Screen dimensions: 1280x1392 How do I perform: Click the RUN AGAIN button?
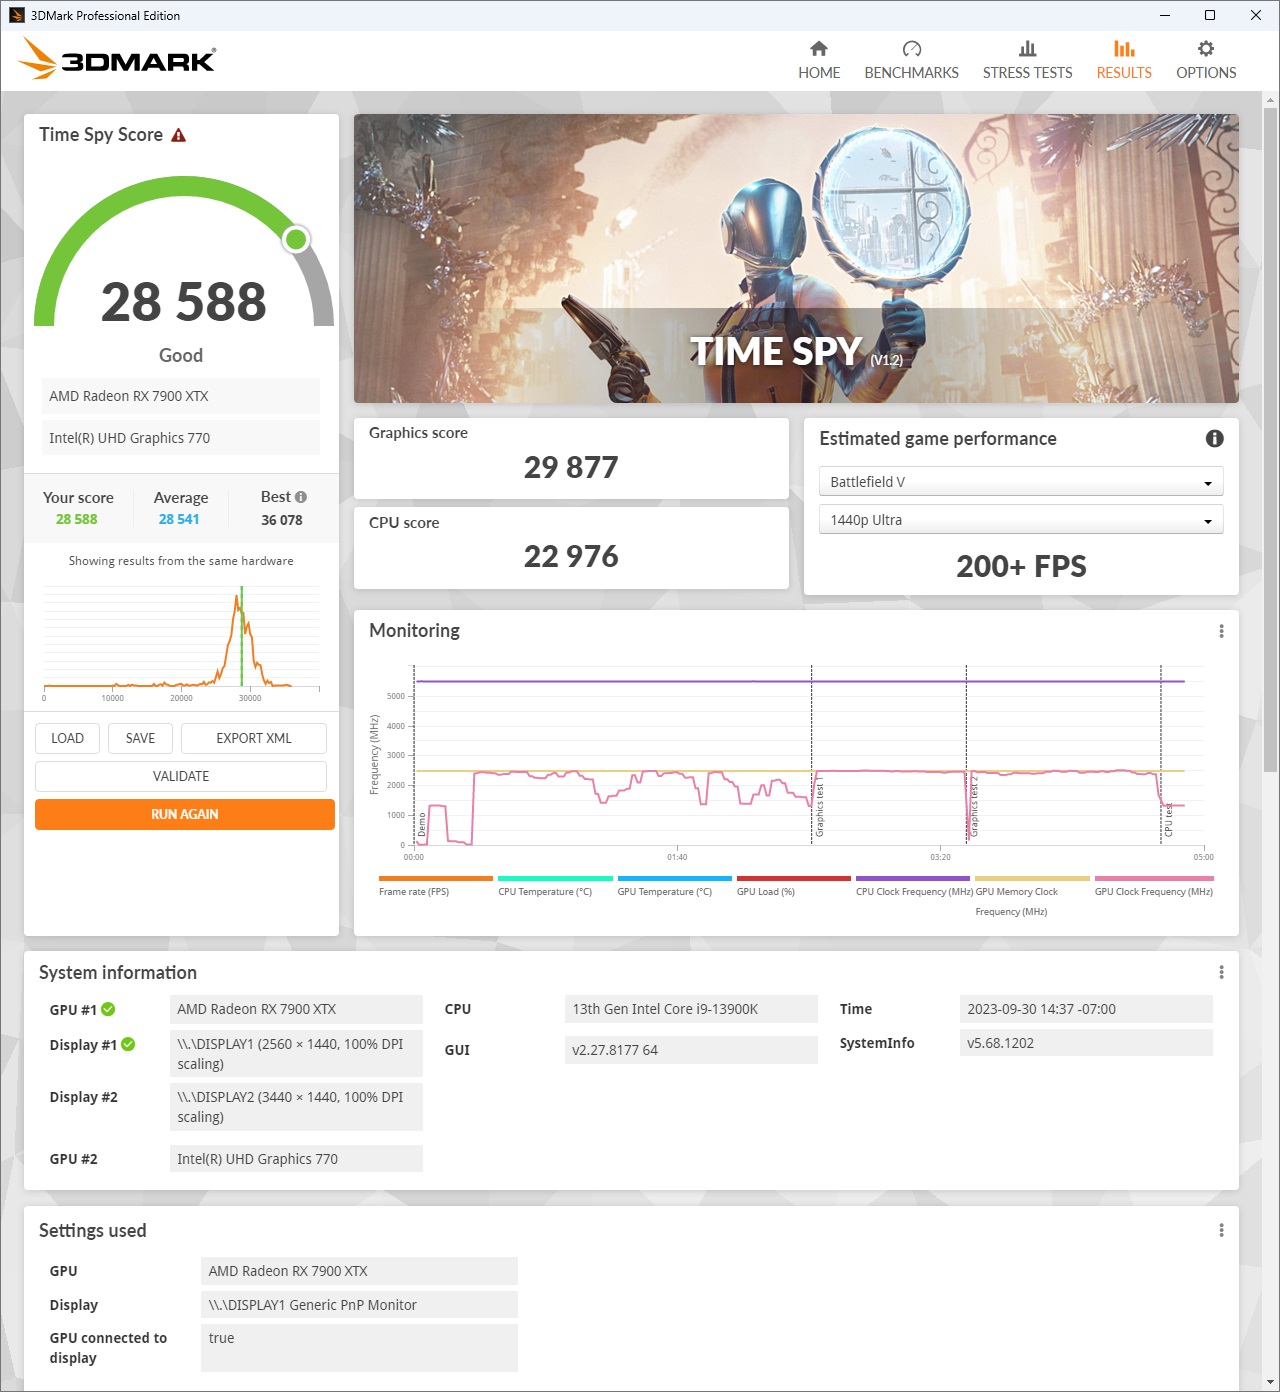click(x=185, y=814)
